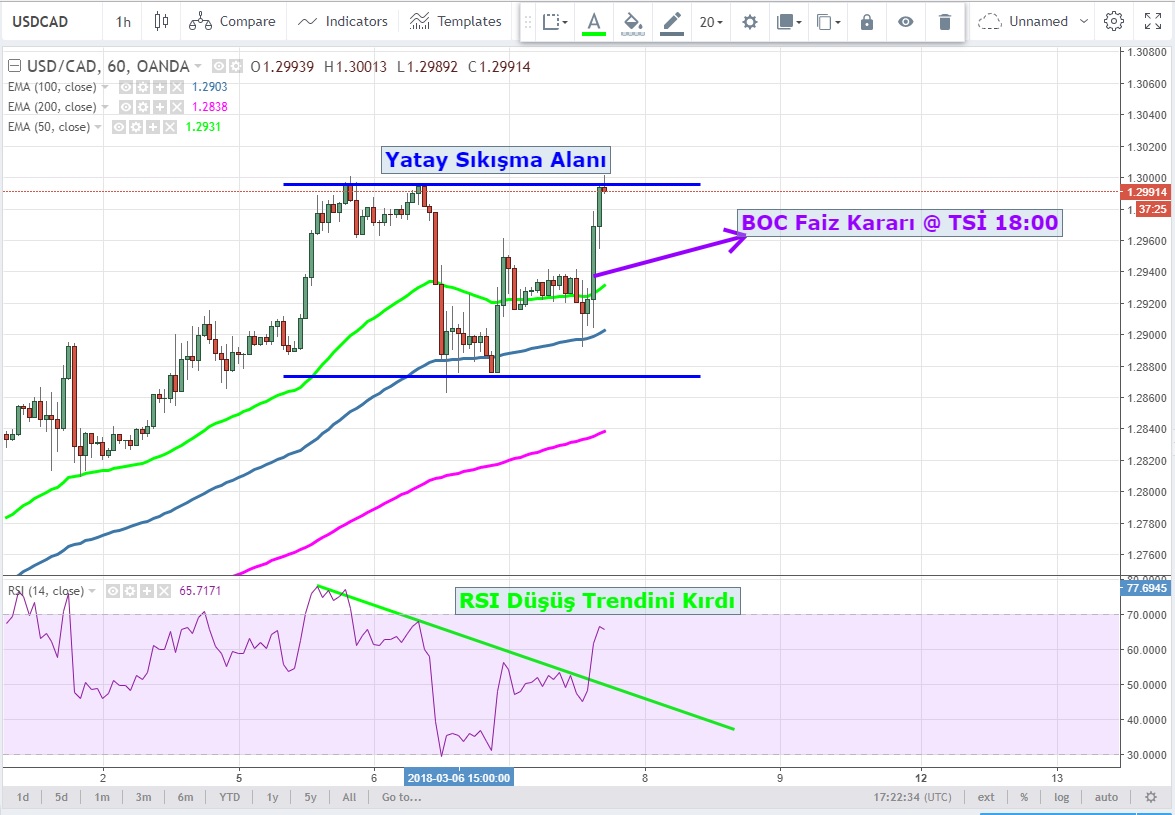This screenshot has width=1175, height=815.
Task: Delete selected drawing using trash icon
Action: click(x=944, y=21)
